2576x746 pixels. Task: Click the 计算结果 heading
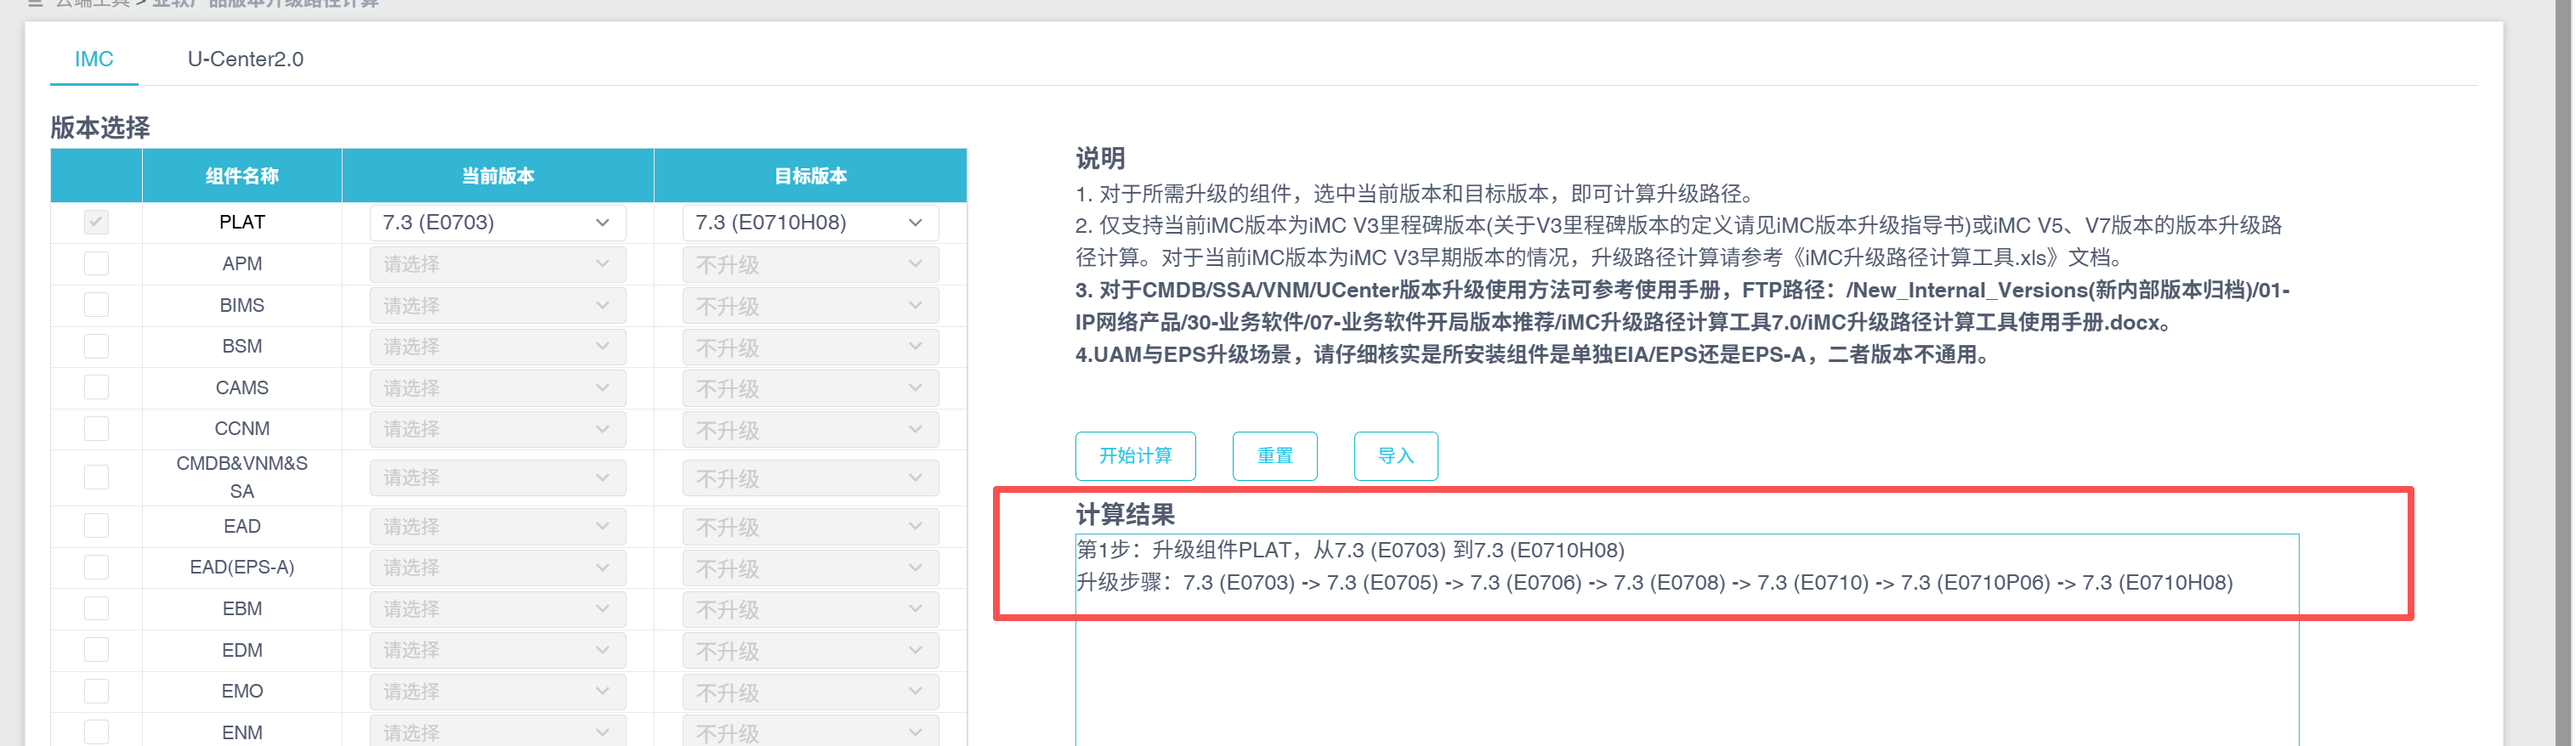point(1125,515)
